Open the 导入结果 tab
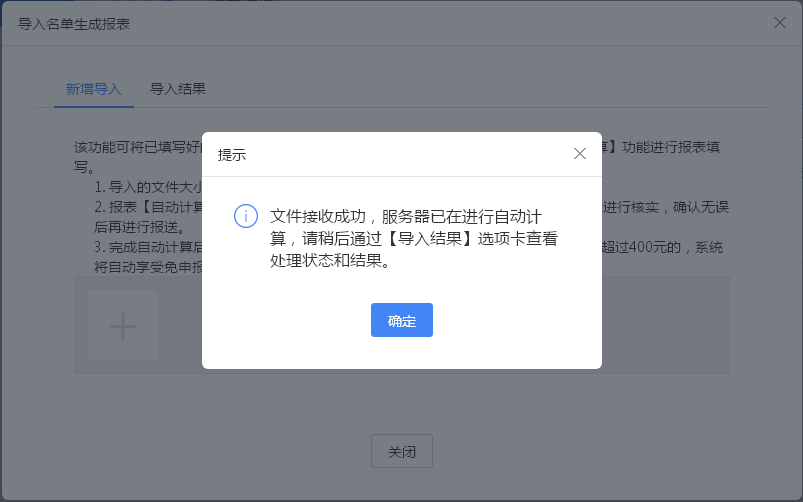 click(178, 88)
